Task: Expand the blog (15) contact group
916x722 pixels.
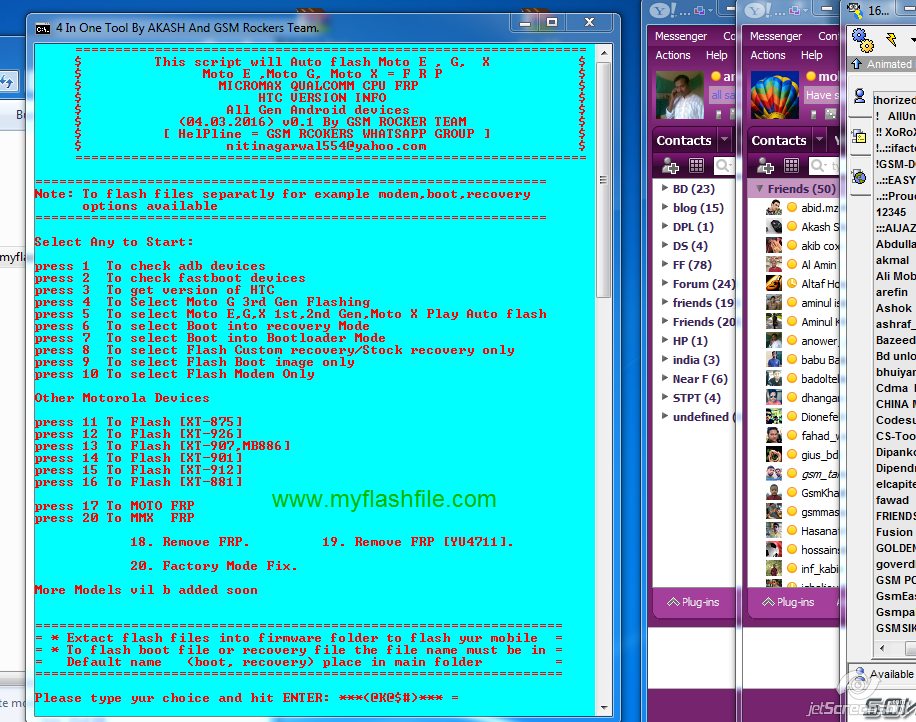Action: pyautogui.click(x=665, y=207)
